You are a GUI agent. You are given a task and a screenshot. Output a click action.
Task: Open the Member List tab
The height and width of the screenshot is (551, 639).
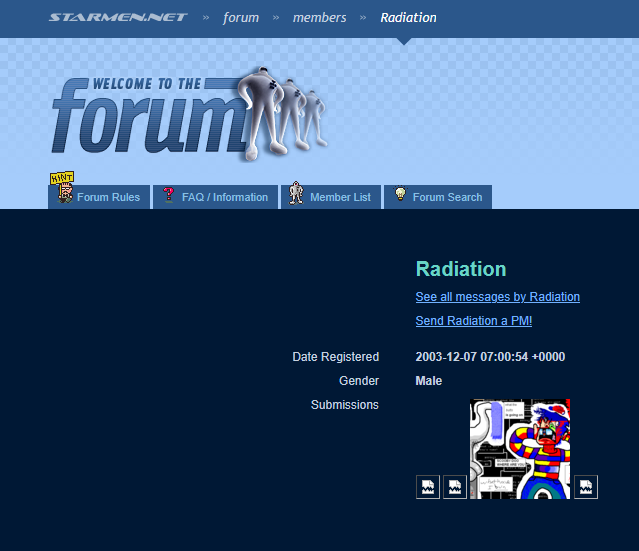coord(340,197)
